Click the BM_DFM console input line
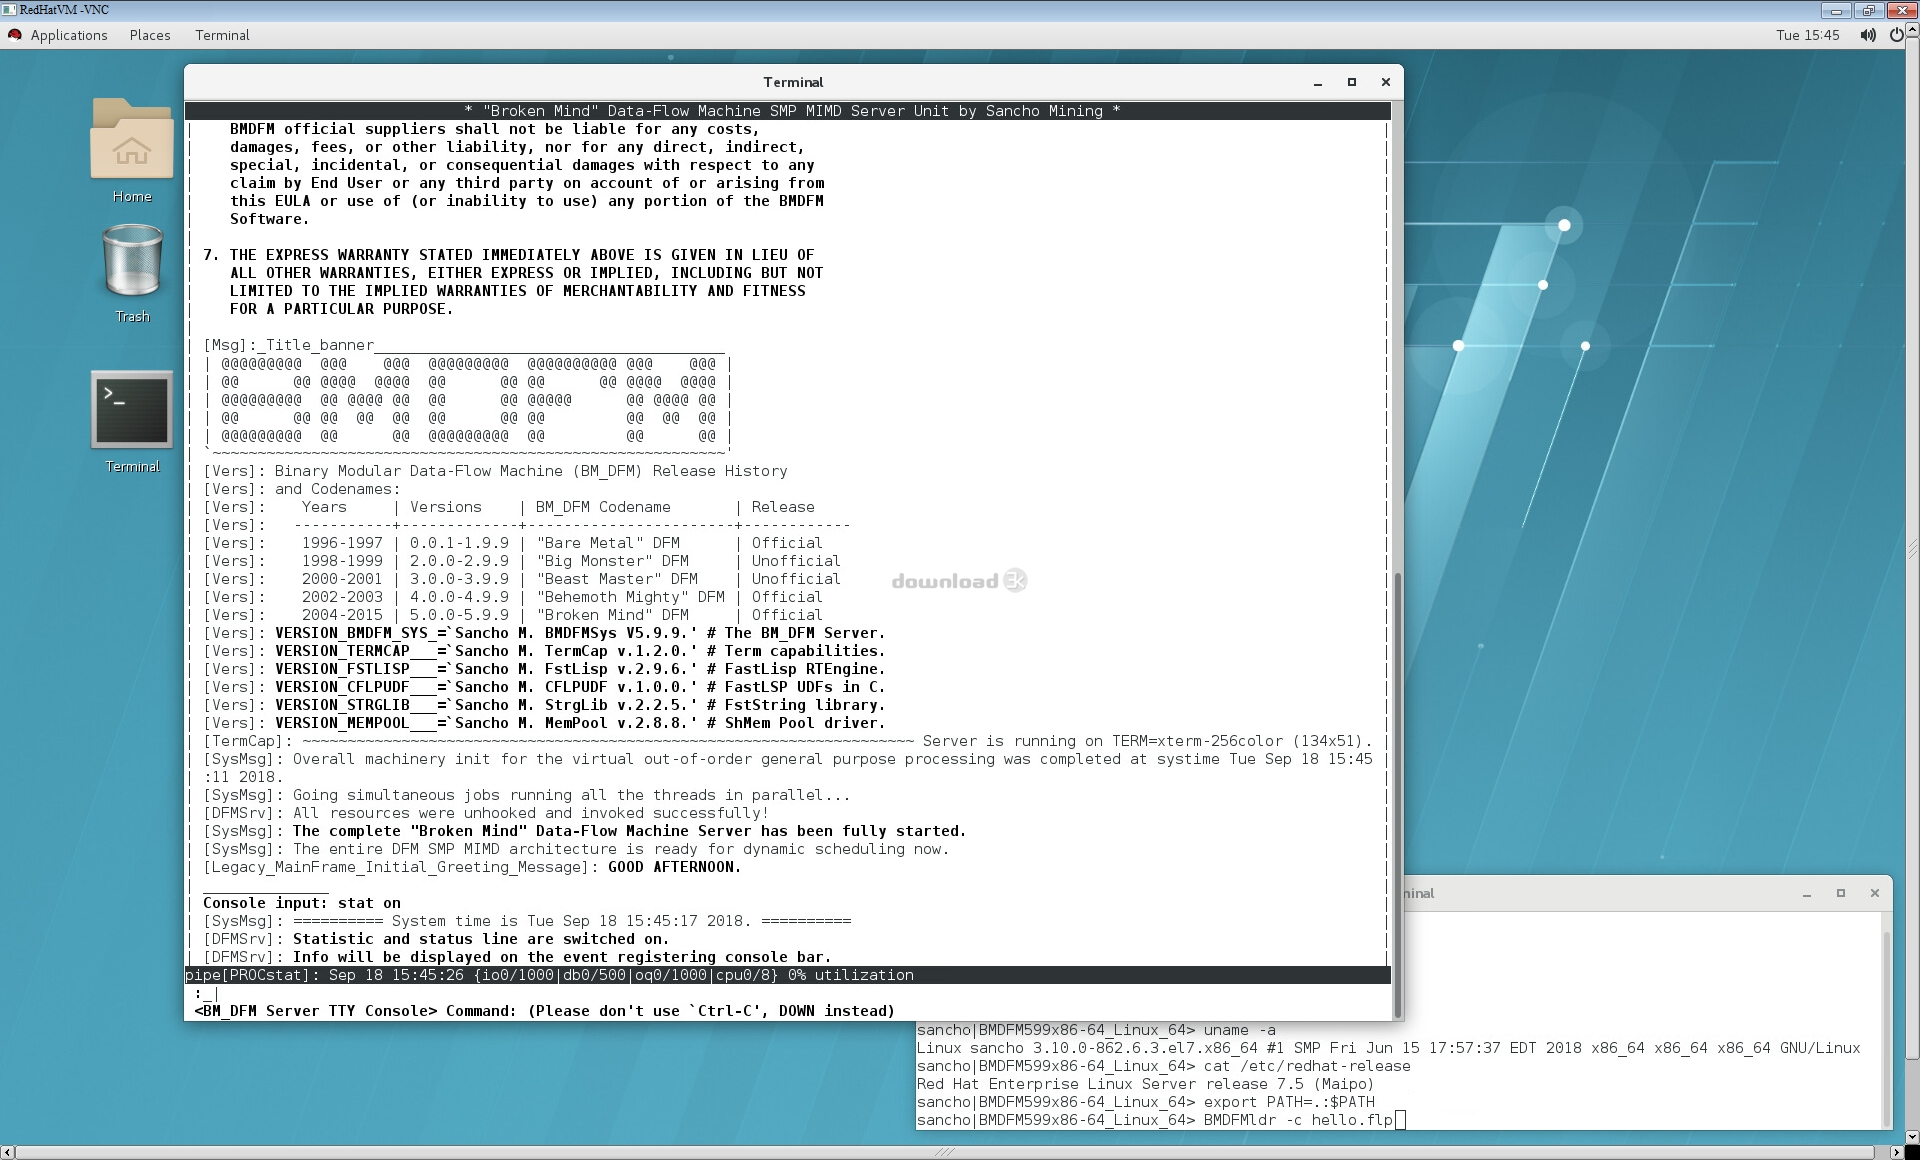 (787, 993)
